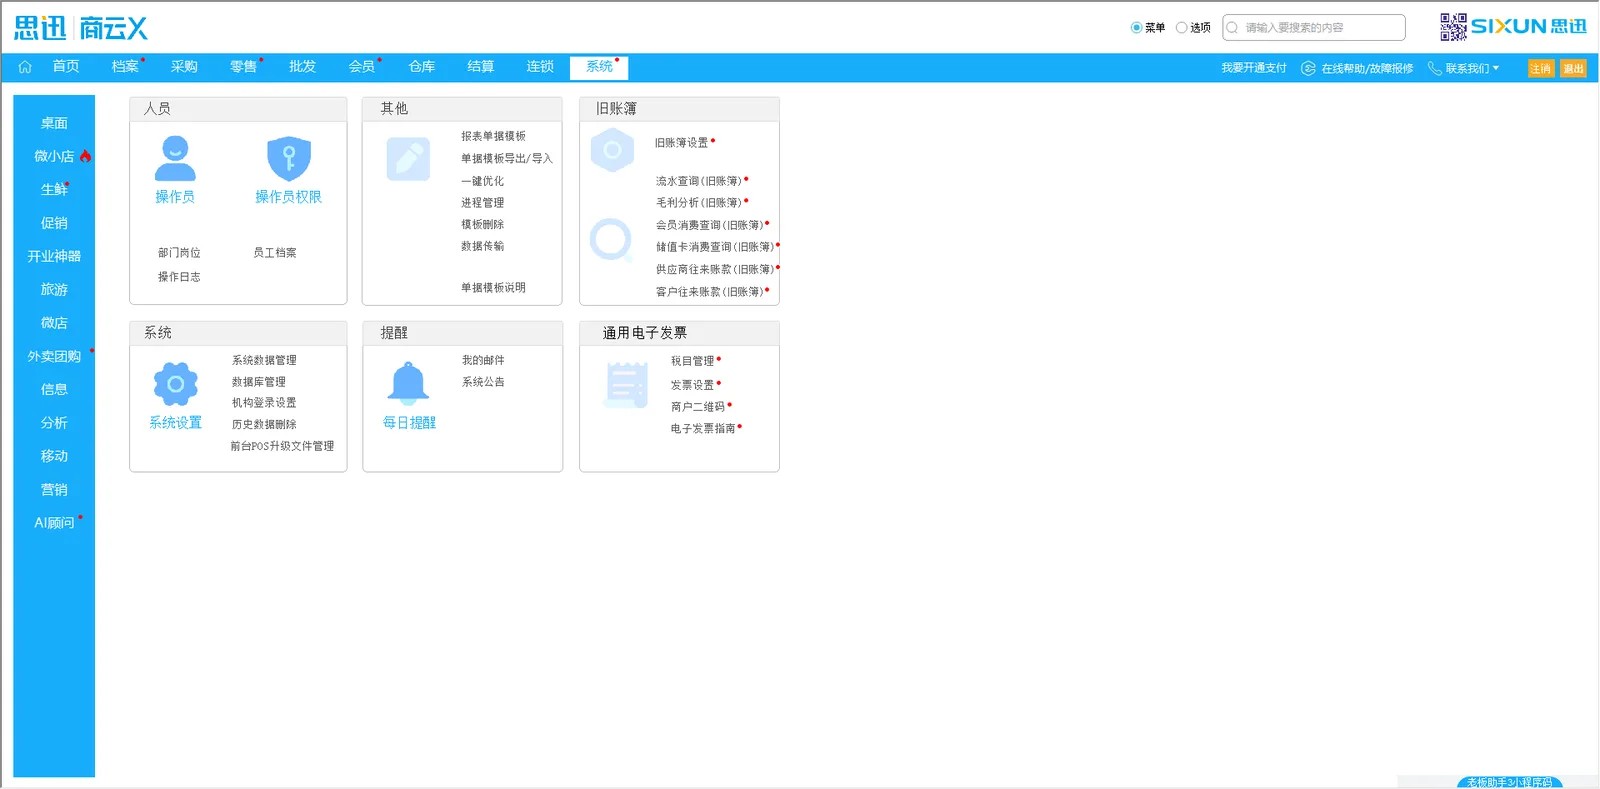Open the 每日提醒 bell icon
The height and width of the screenshot is (789, 1600).
409,384
